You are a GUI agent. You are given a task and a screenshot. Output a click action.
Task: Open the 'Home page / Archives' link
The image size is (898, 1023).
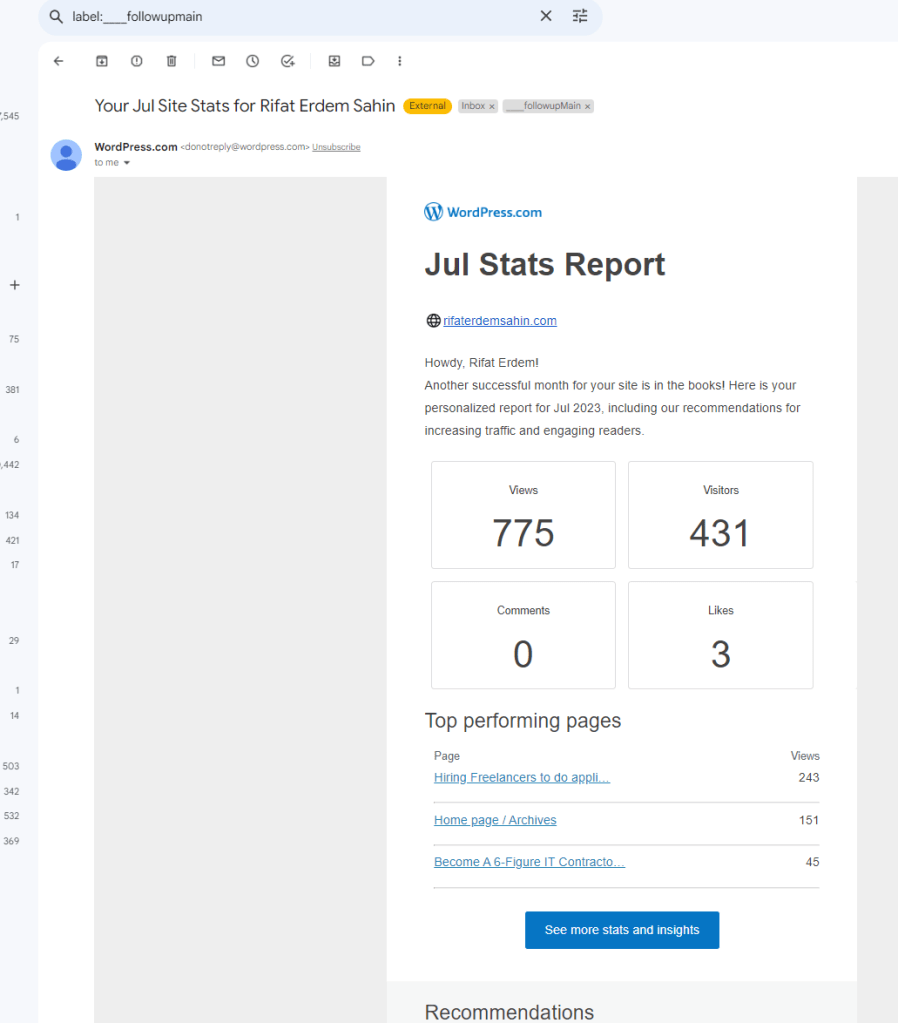tap(495, 820)
